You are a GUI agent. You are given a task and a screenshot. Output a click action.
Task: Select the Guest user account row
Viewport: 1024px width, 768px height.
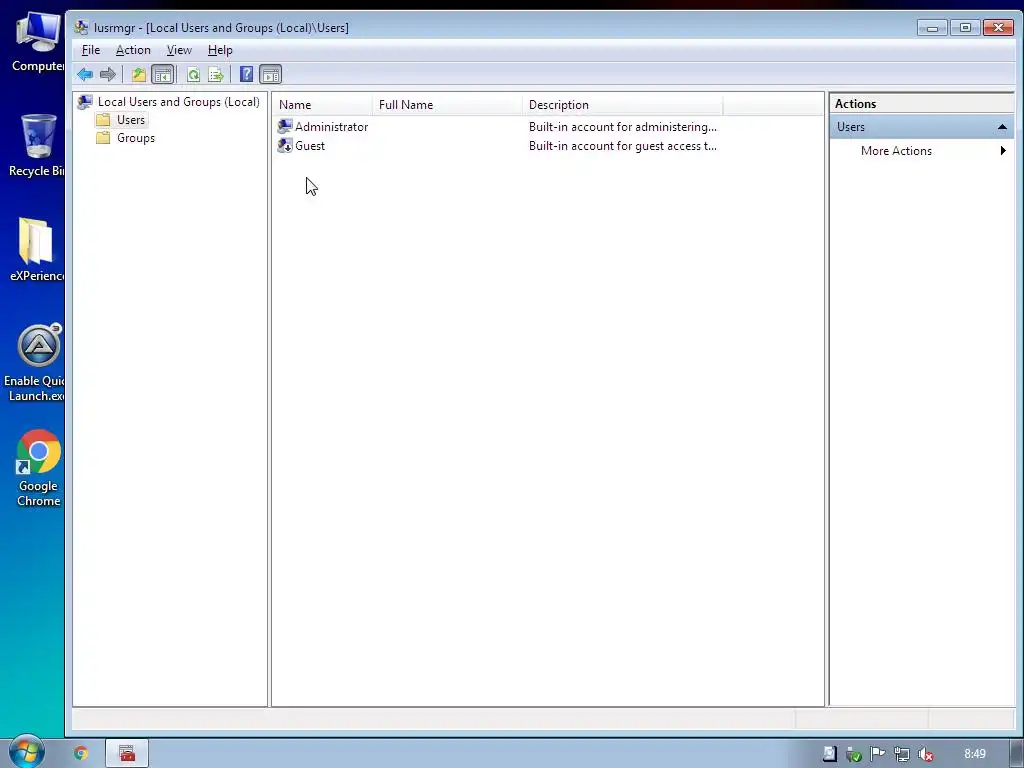pos(497,146)
